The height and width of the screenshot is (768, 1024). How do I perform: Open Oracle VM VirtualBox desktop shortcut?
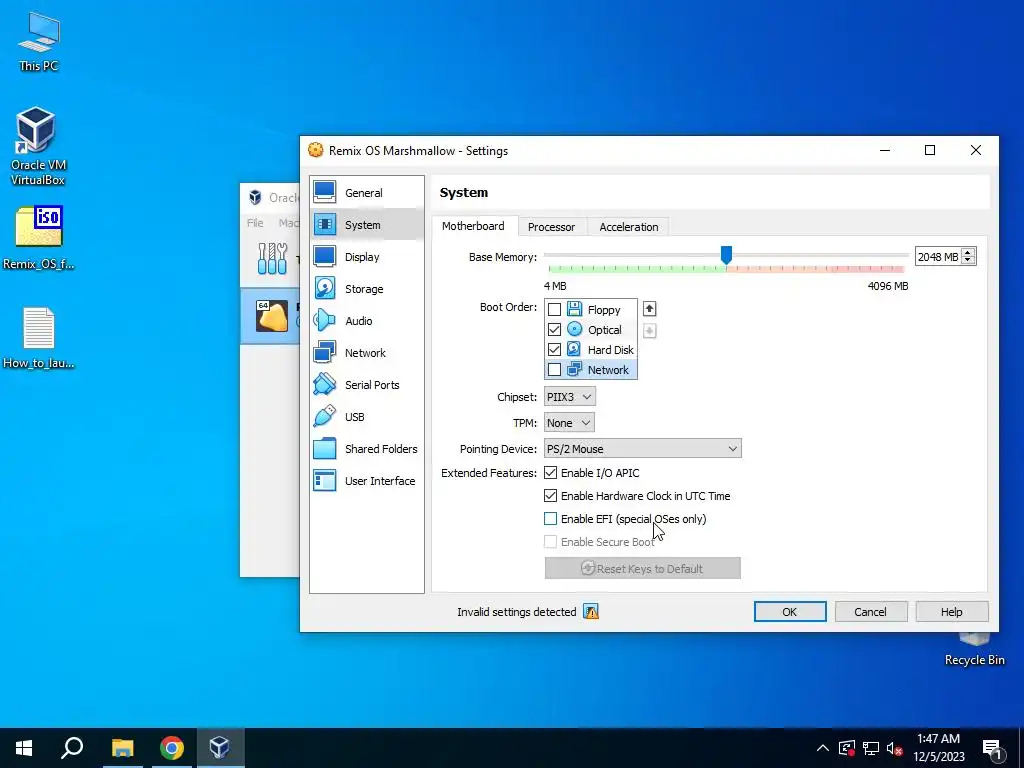pos(38,146)
